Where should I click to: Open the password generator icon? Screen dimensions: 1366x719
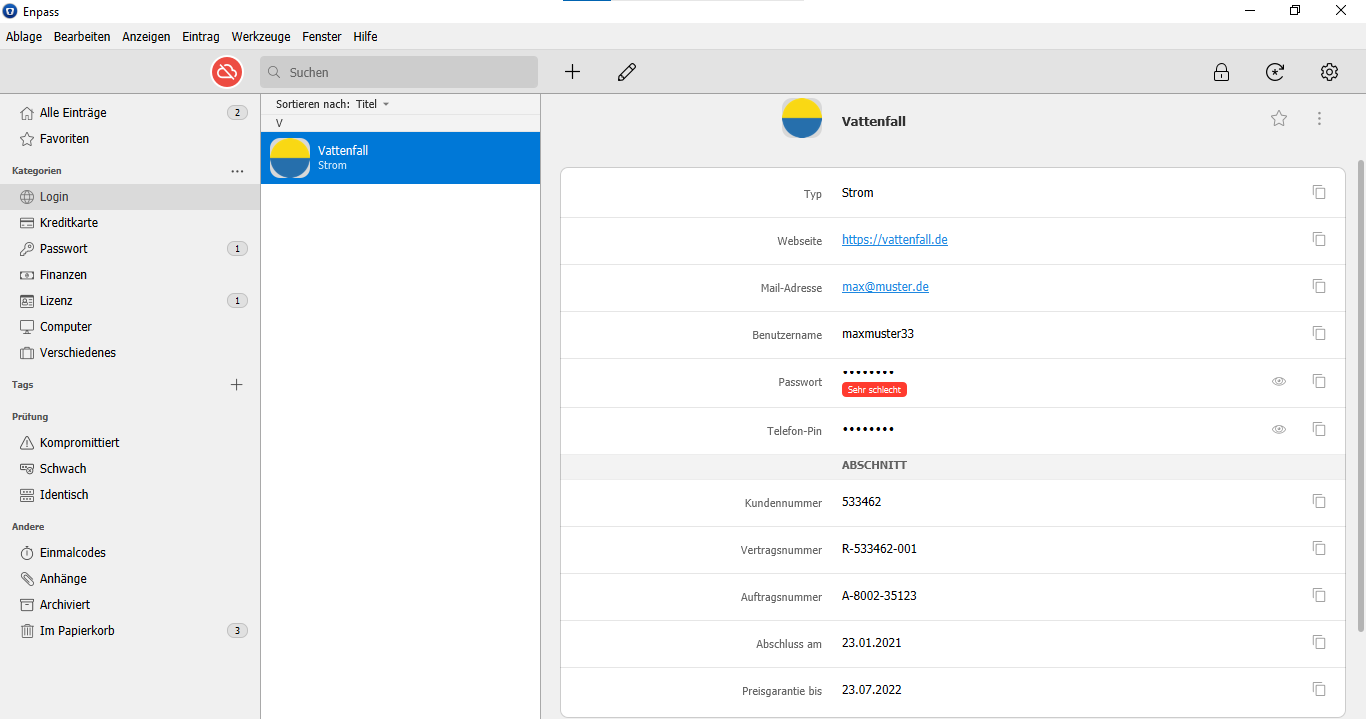tap(1275, 72)
